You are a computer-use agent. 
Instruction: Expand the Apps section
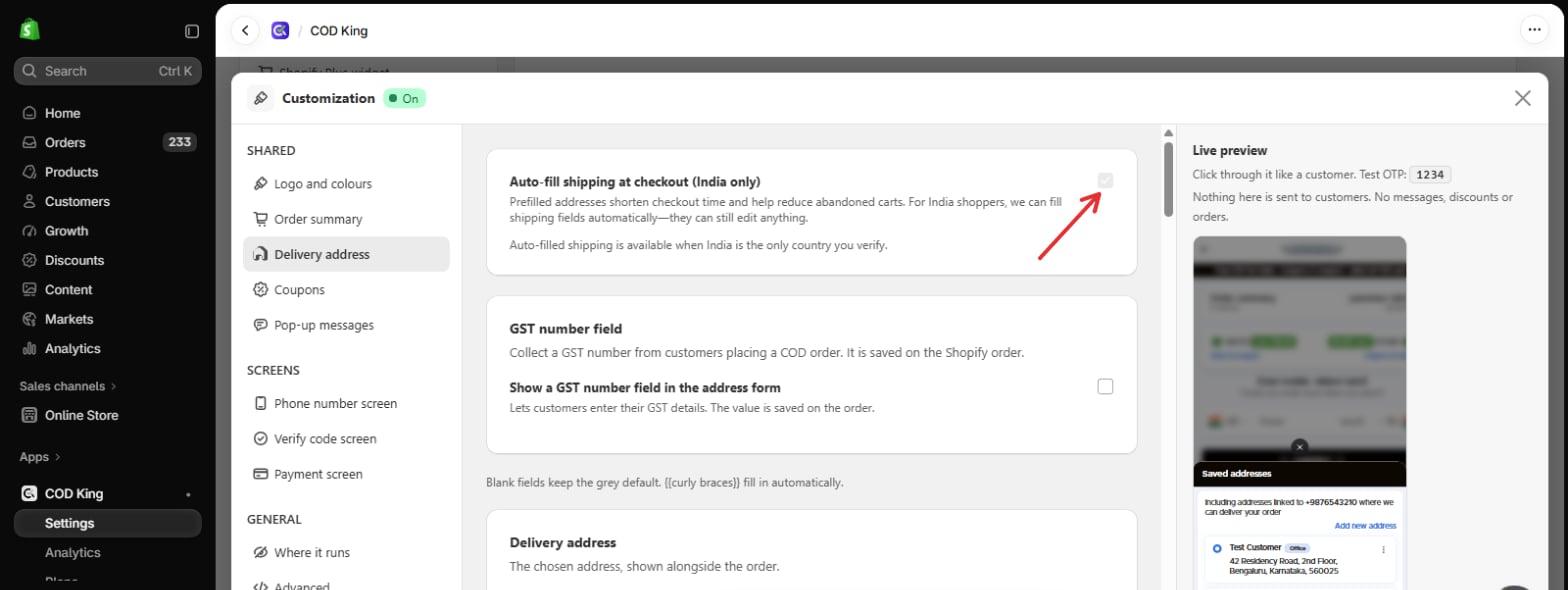tap(40, 456)
